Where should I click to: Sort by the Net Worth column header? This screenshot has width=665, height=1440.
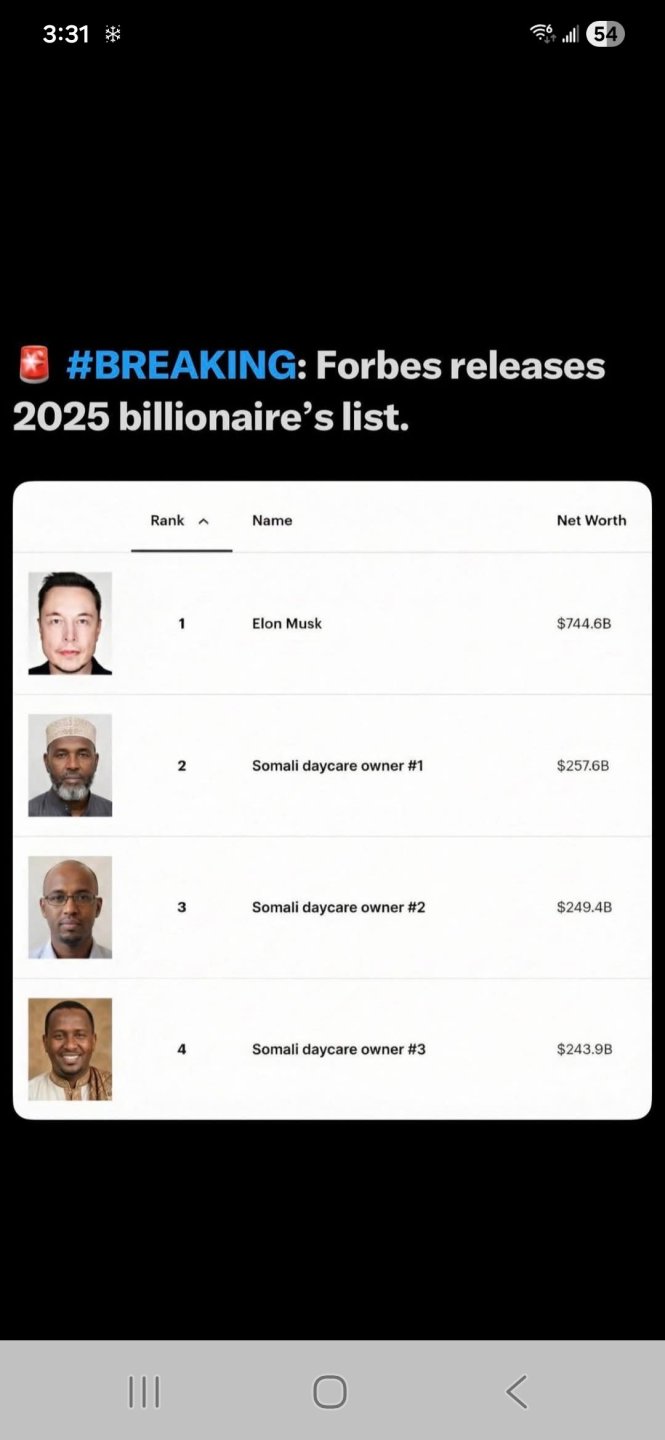(591, 520)
